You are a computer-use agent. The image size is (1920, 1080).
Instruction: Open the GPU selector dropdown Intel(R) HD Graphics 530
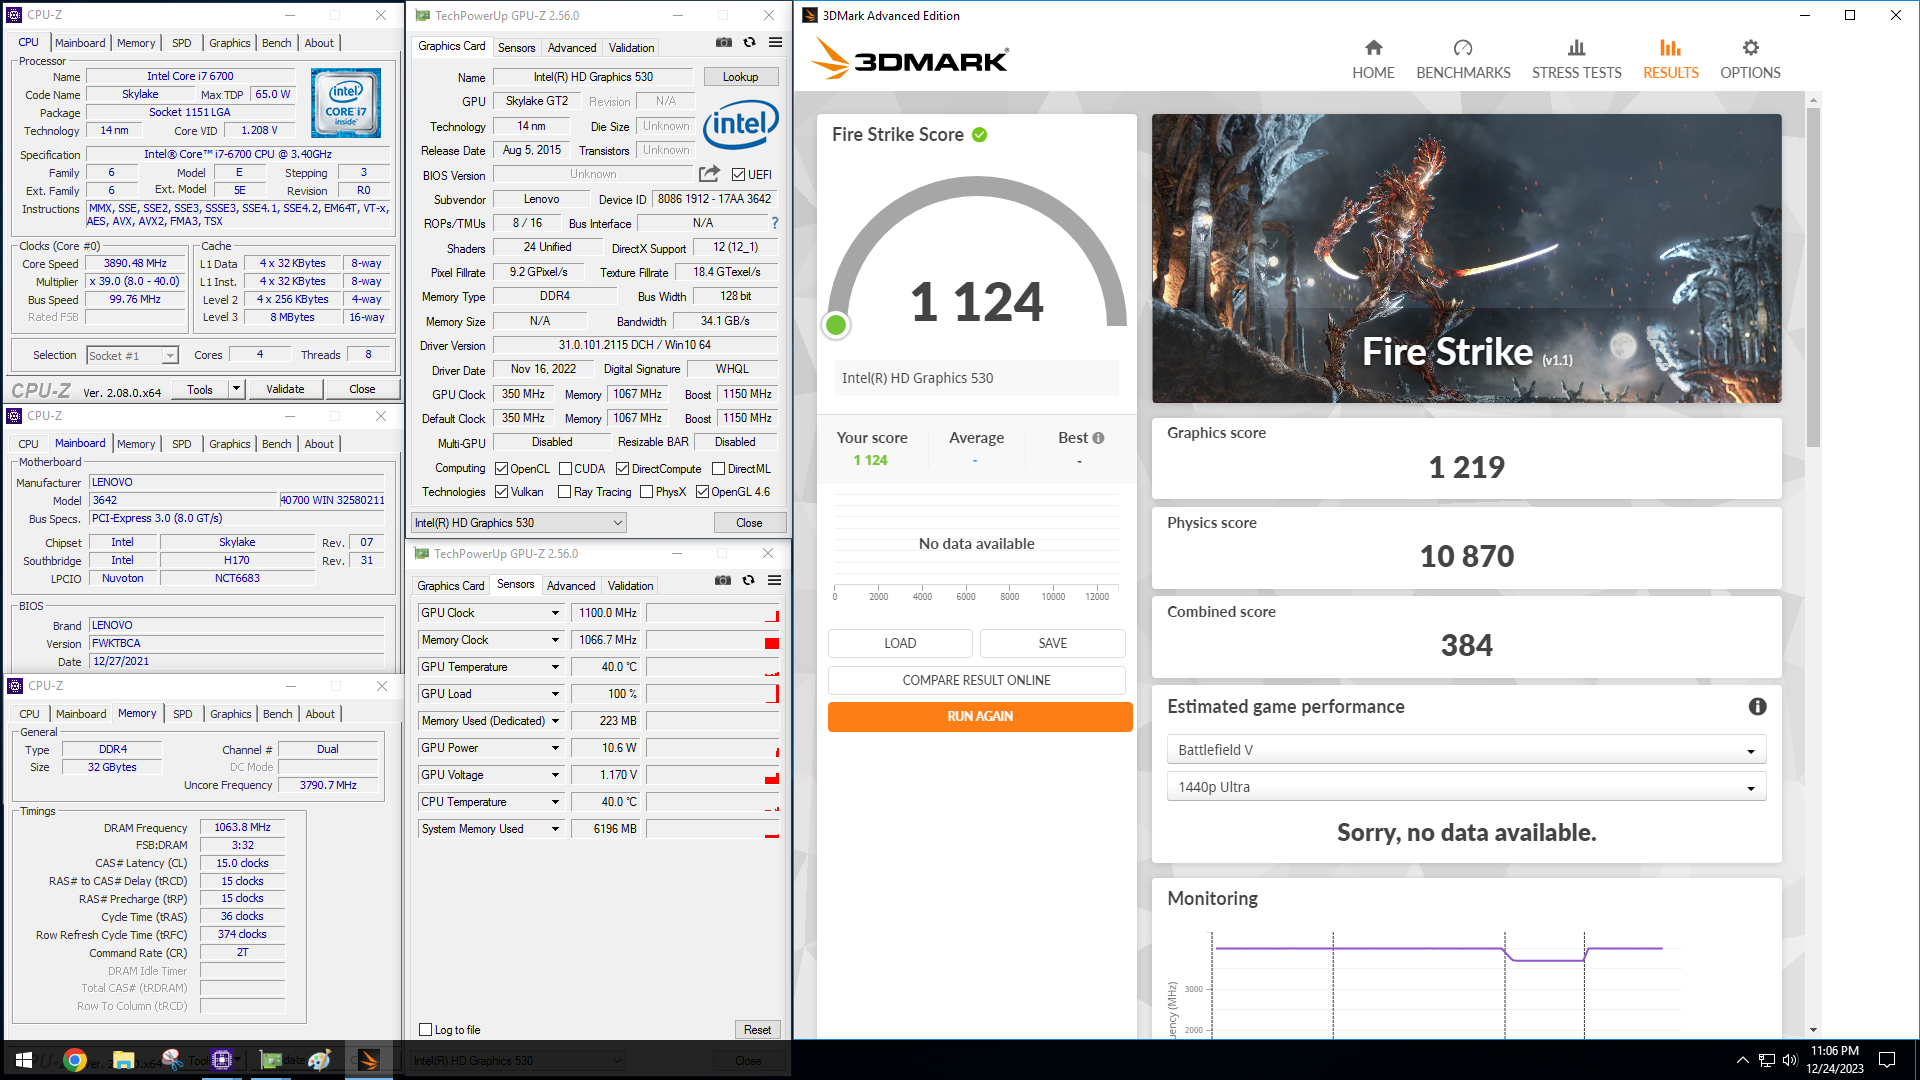pos(519,522)
